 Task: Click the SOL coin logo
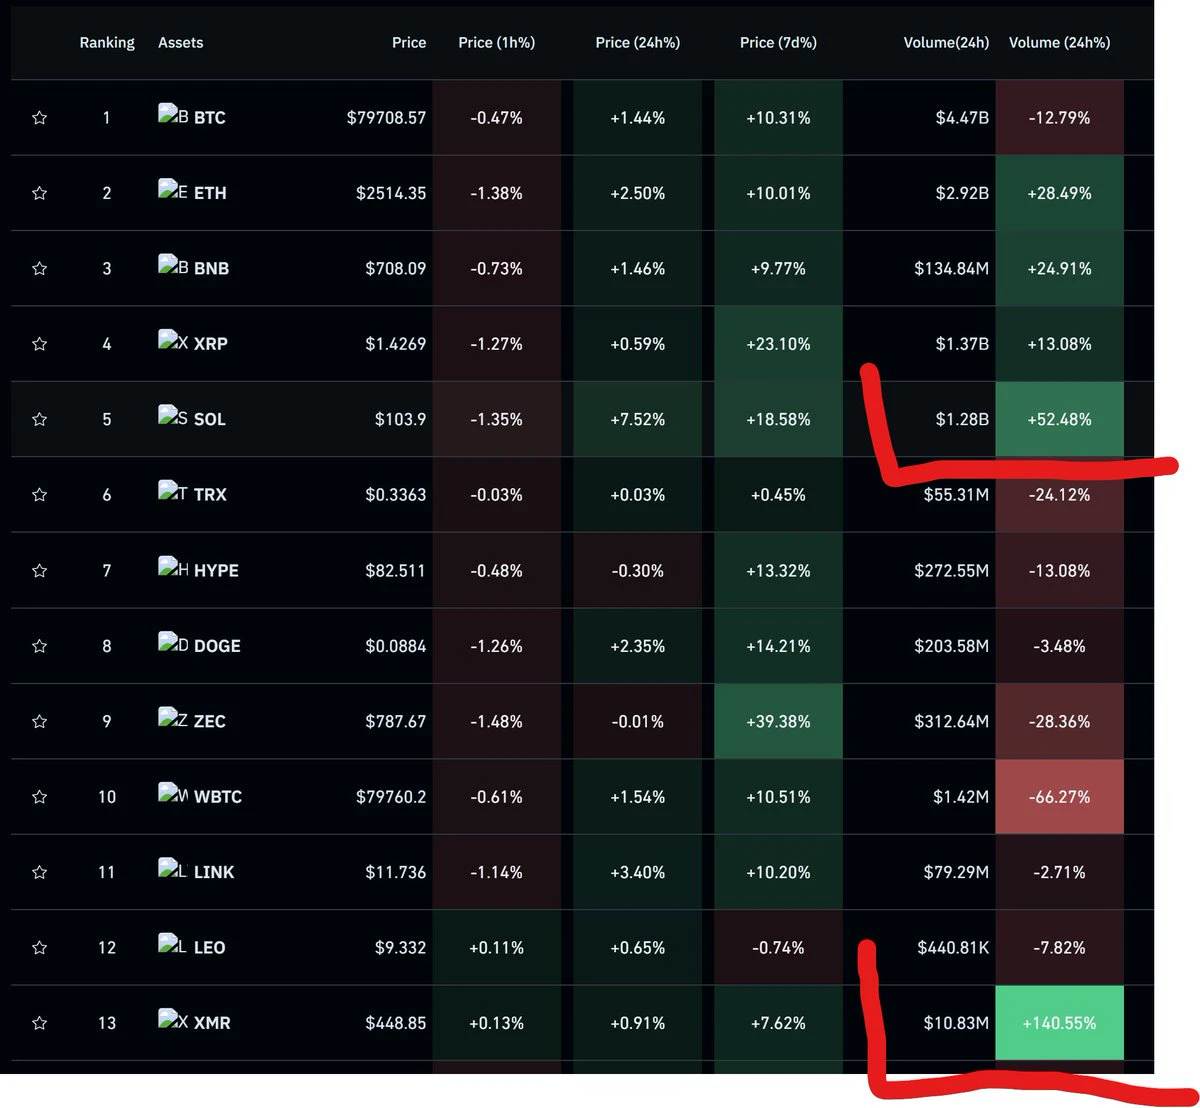[173, 416]
